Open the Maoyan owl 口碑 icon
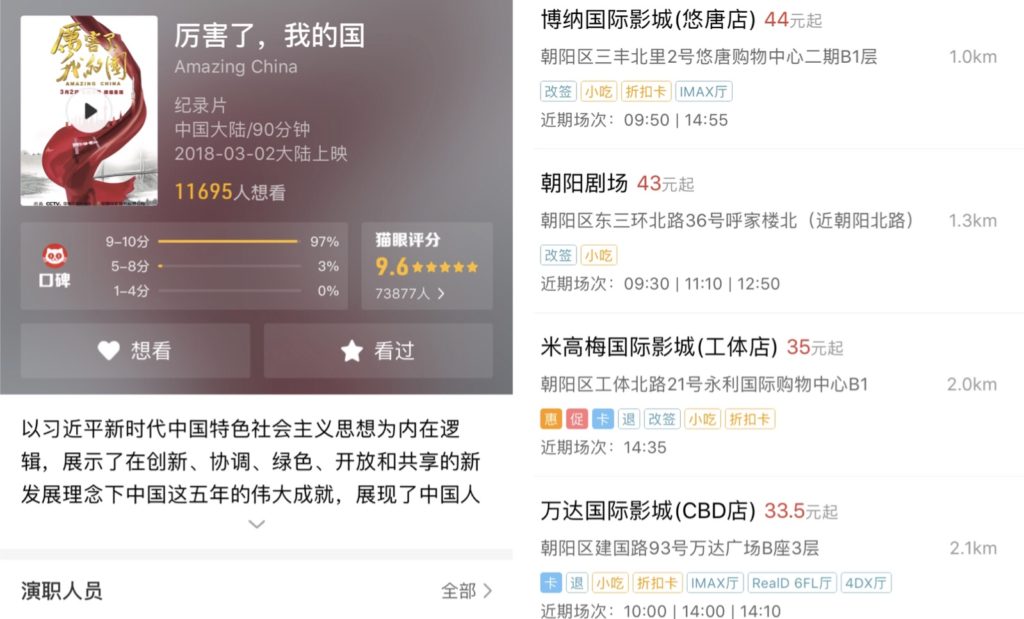1024x619 pixels. [x=55, y=256]
